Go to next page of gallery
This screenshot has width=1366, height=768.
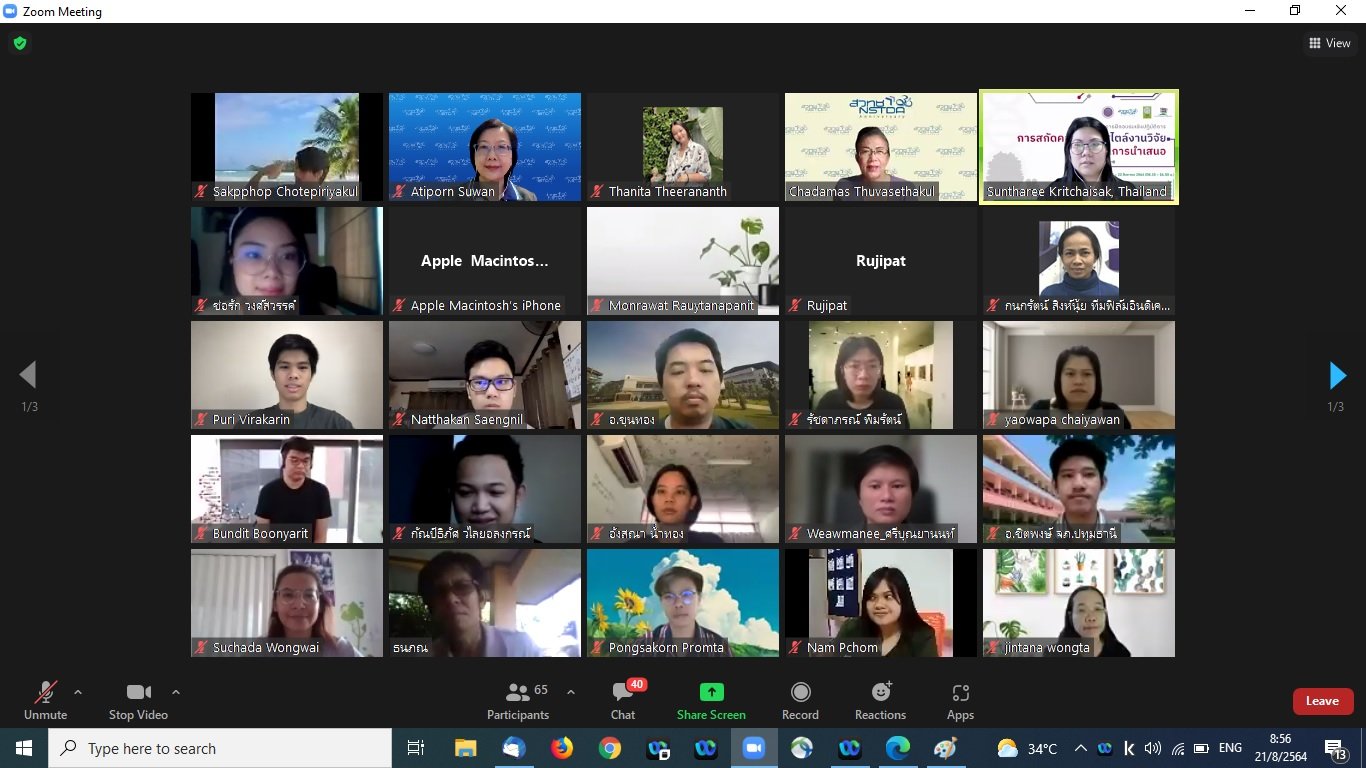pos(1337,375)
